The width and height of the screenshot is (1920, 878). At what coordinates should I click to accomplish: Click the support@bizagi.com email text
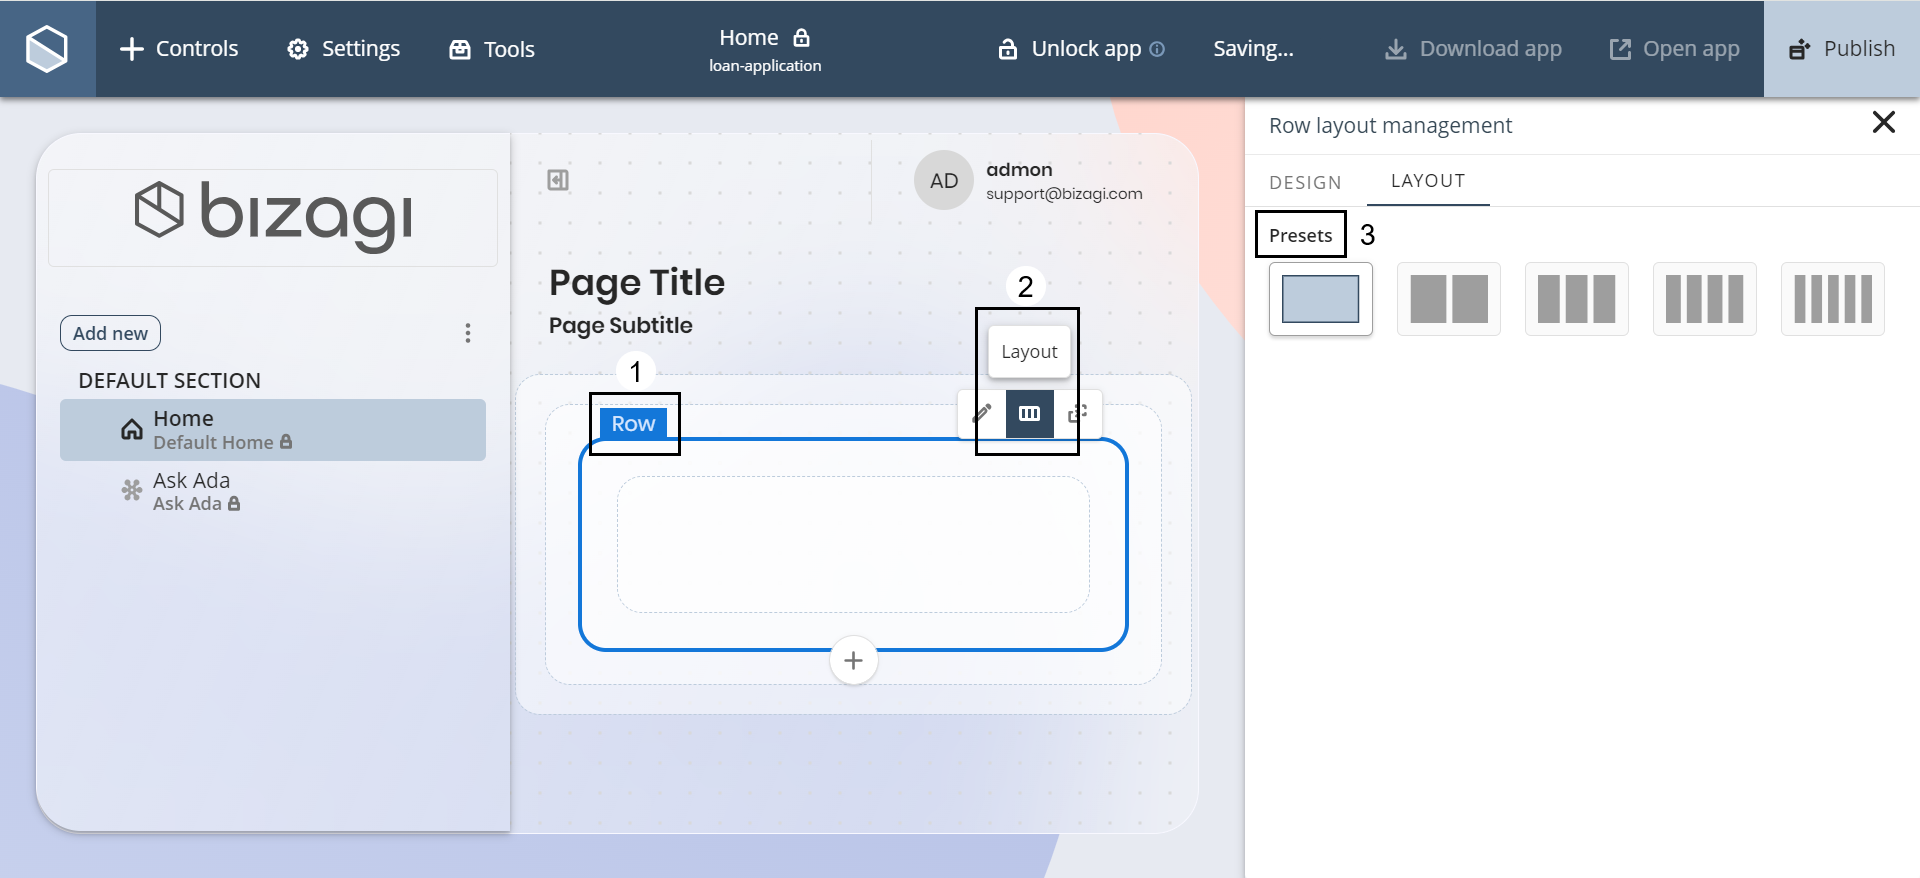pyautogui.click(x=1064, y=194)
